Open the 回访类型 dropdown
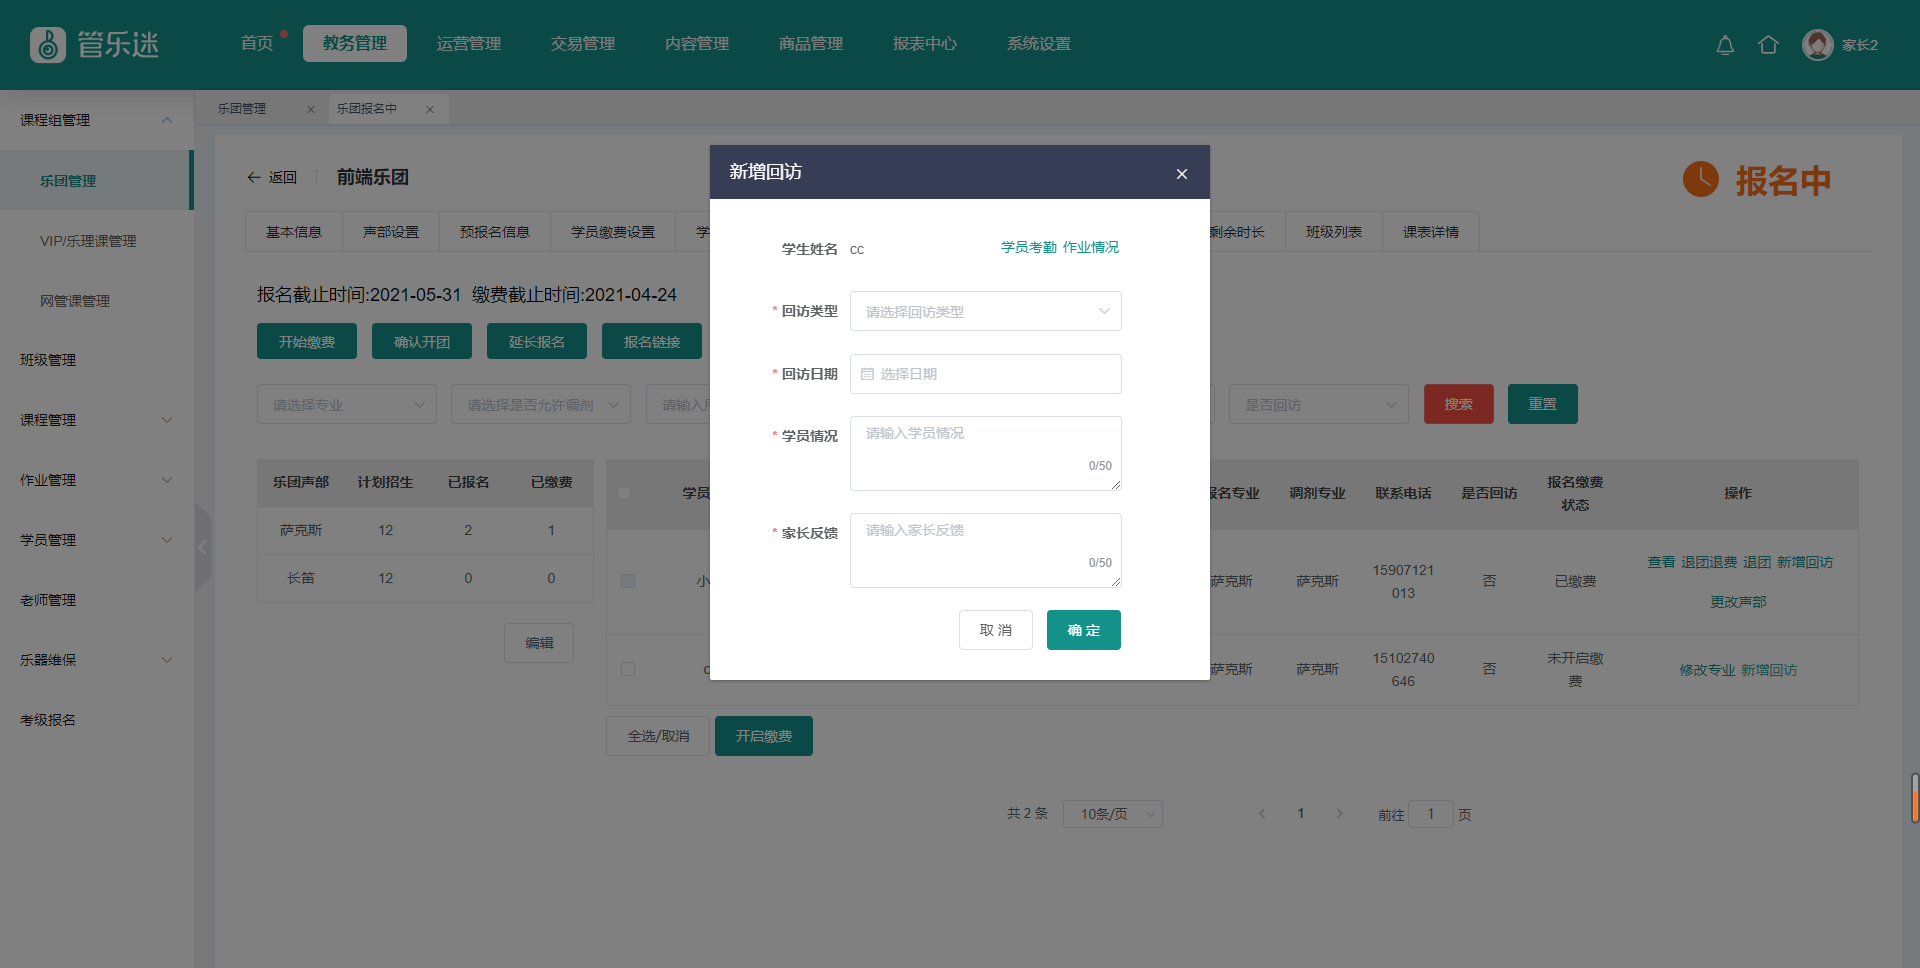The height and width of the screenshot is (968, 1920). pyautogui.click(x=985, y=311)
